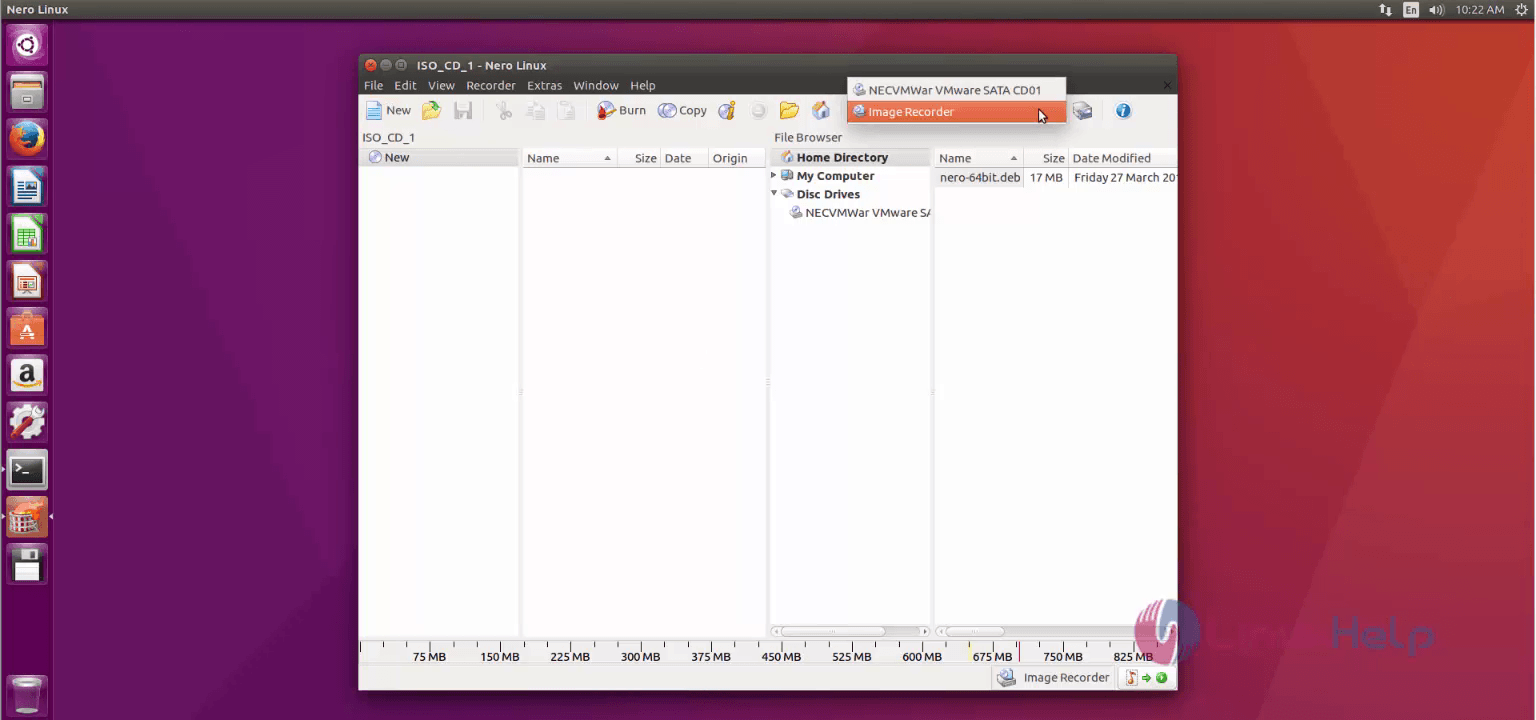Click the yellow capacity marker on ruler
Viewport: 1536px width, 720px height.
(969, 650)
